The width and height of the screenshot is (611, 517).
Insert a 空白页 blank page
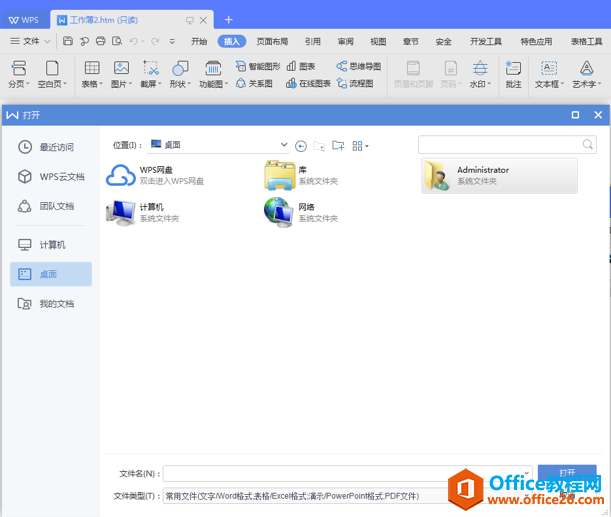[52, 74]
